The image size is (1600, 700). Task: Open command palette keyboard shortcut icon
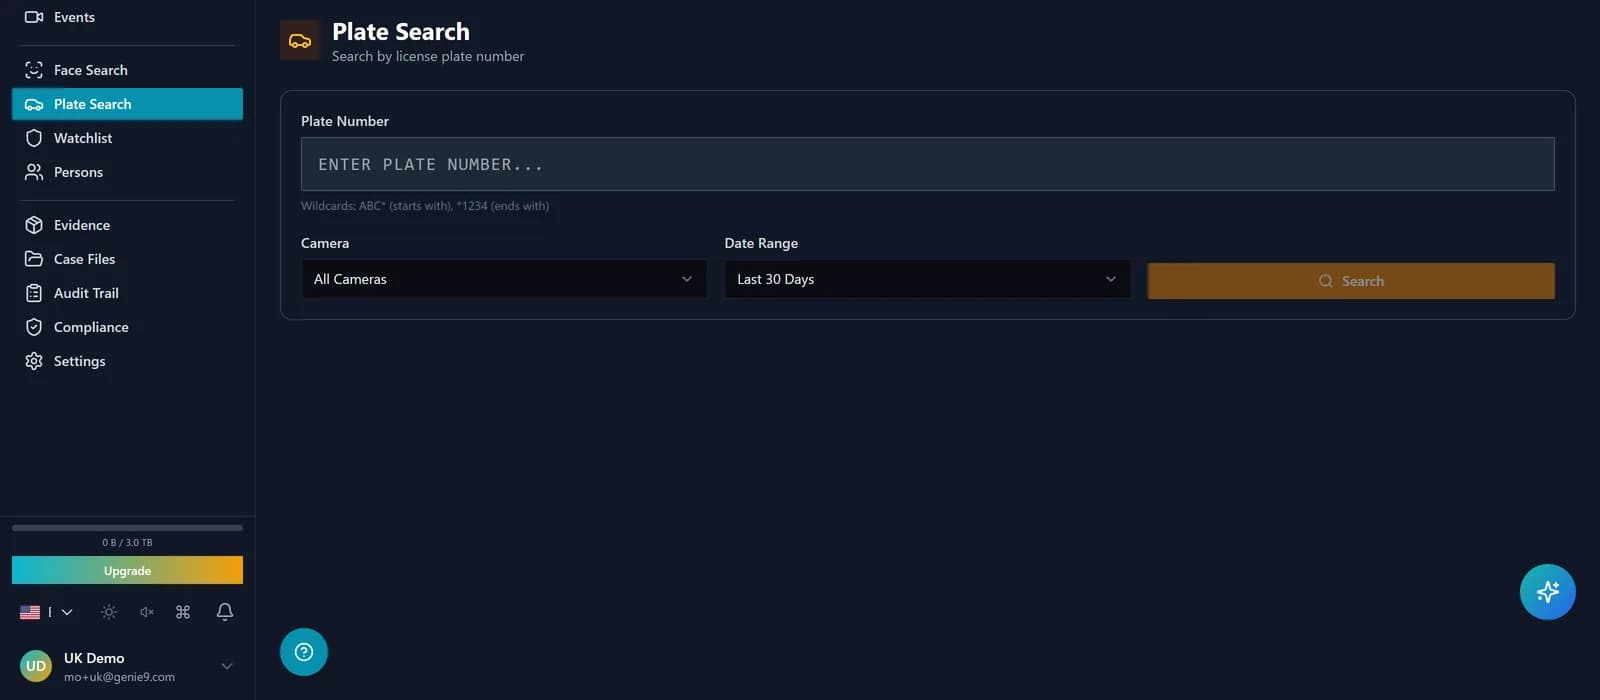coord(183,612)
